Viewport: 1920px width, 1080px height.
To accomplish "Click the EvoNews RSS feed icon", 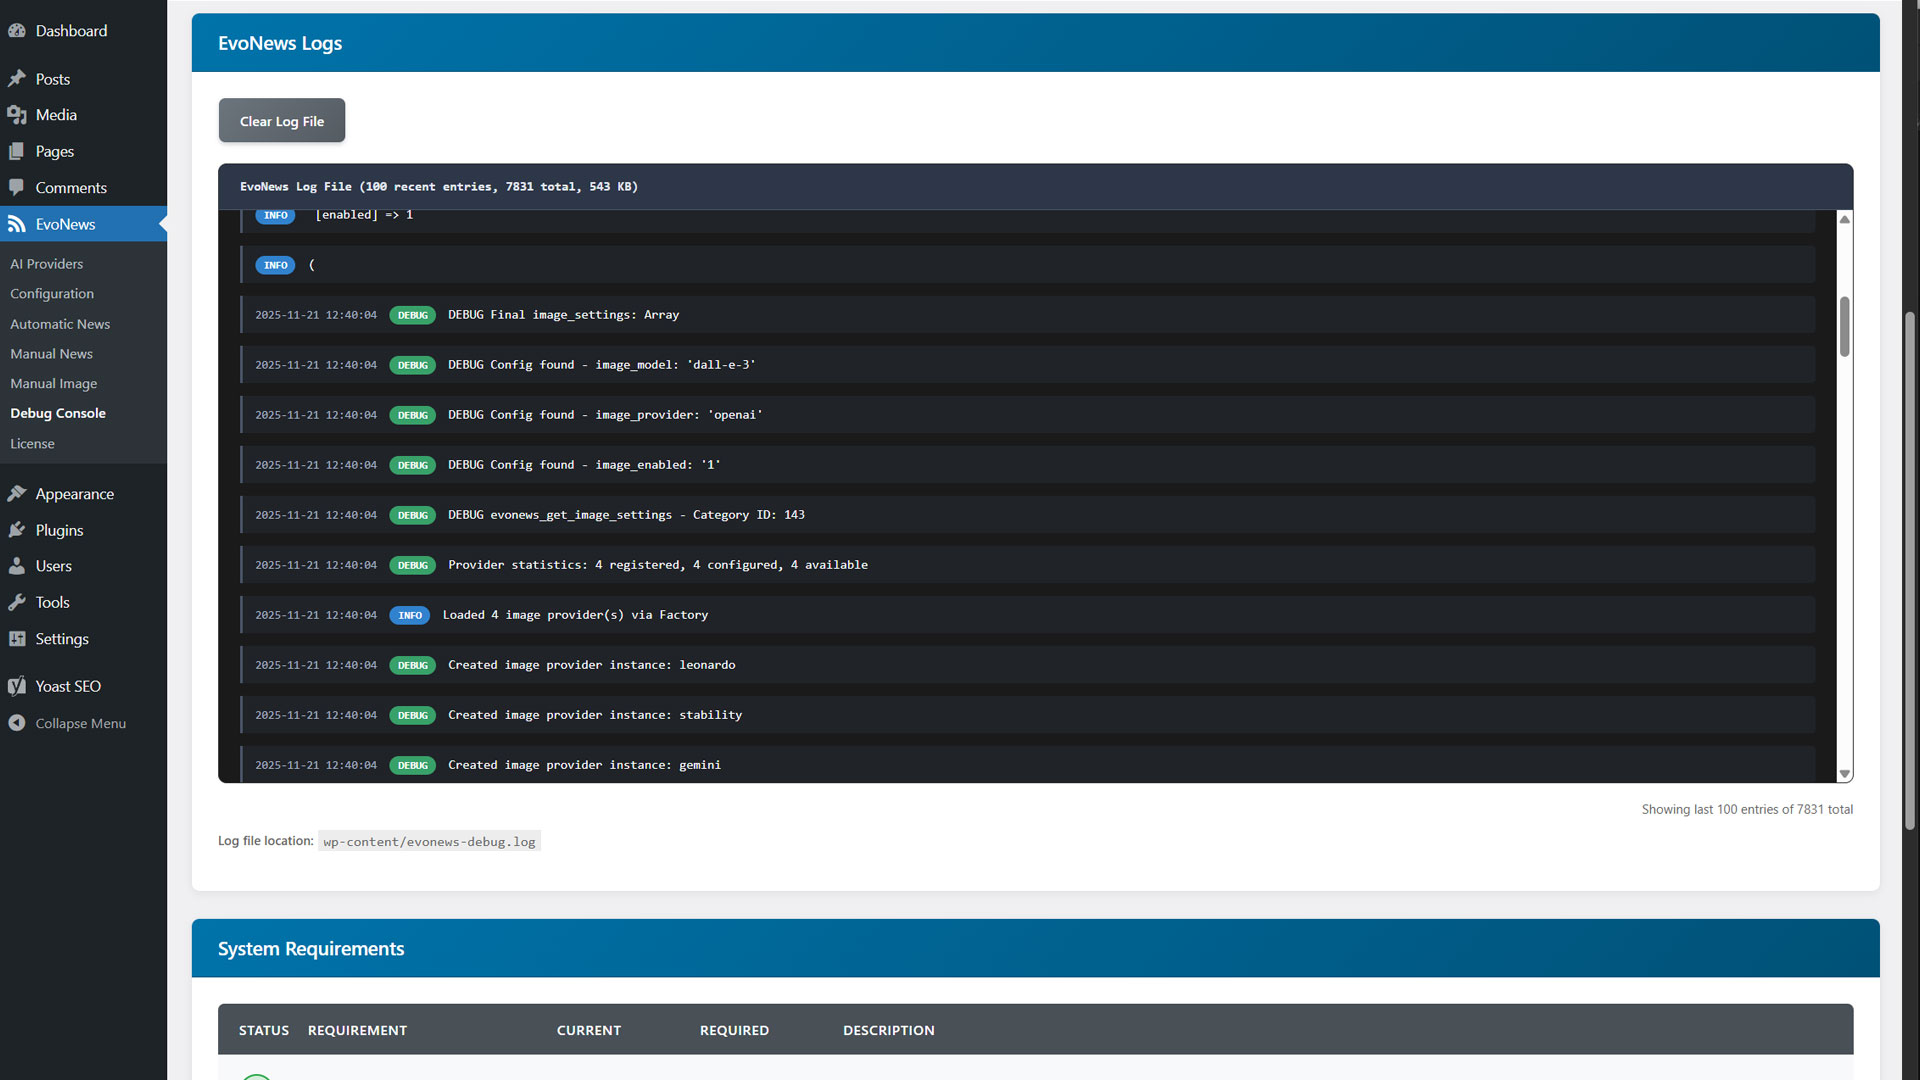I will 17,224.
